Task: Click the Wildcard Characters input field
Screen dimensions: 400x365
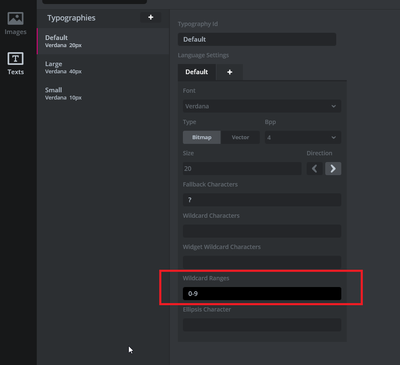Action: point(262,231)
